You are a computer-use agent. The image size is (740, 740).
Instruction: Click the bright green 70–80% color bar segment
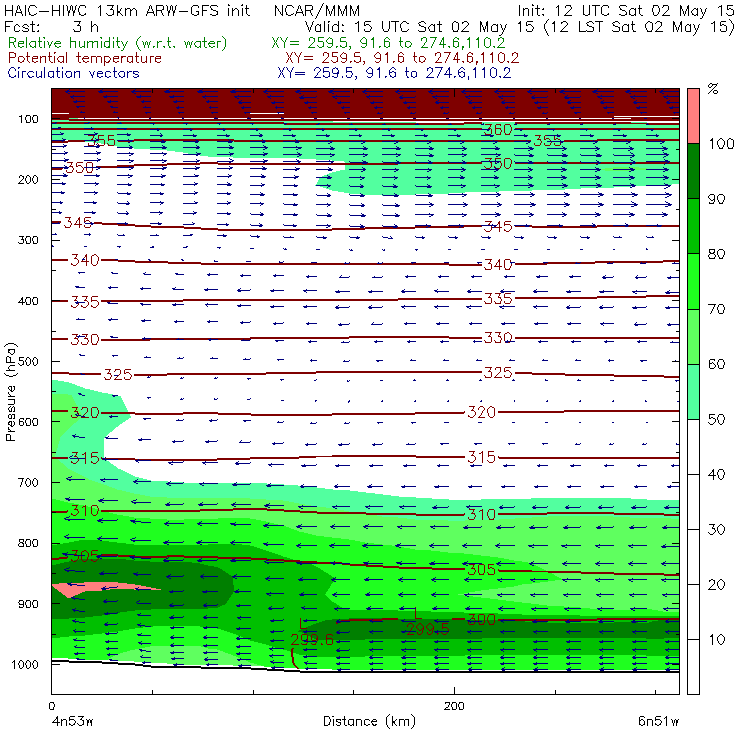pyautogui.click(x=693, y=281)
